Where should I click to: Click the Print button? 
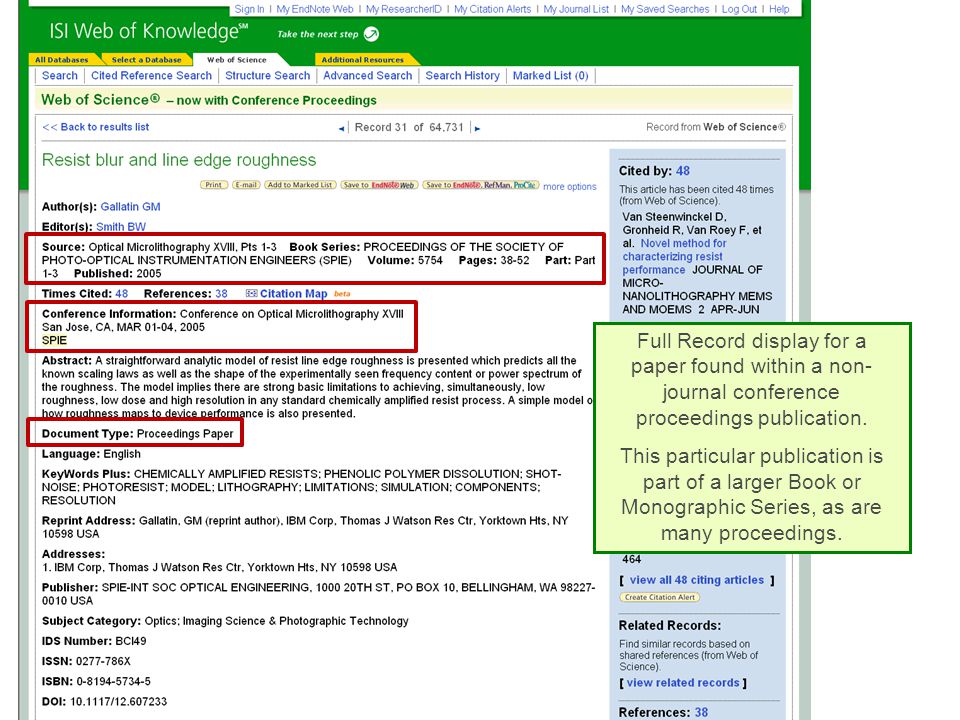pyautogui.click(x=214, y=185)
